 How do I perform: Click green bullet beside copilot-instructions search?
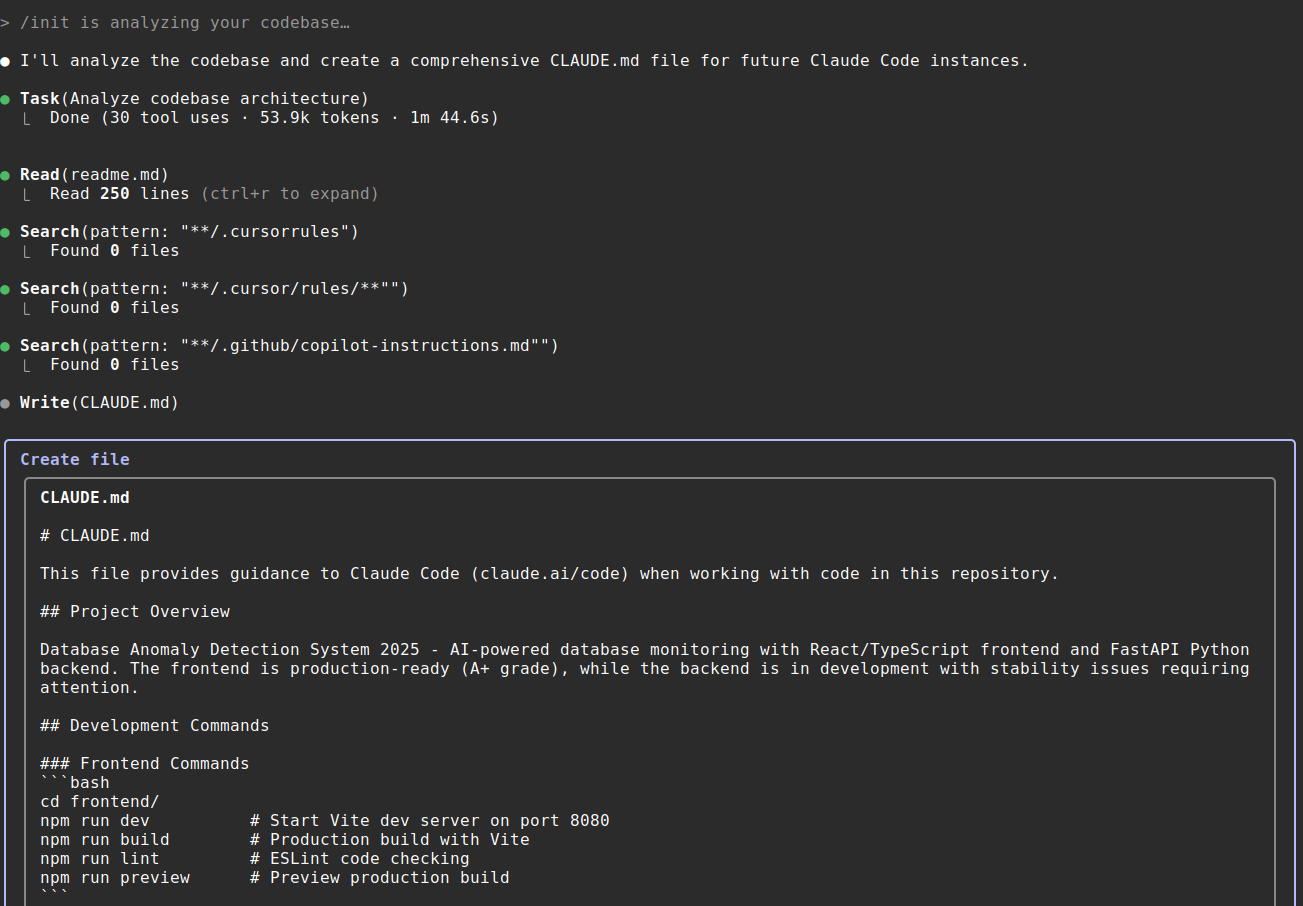click(x=5, y=346)
